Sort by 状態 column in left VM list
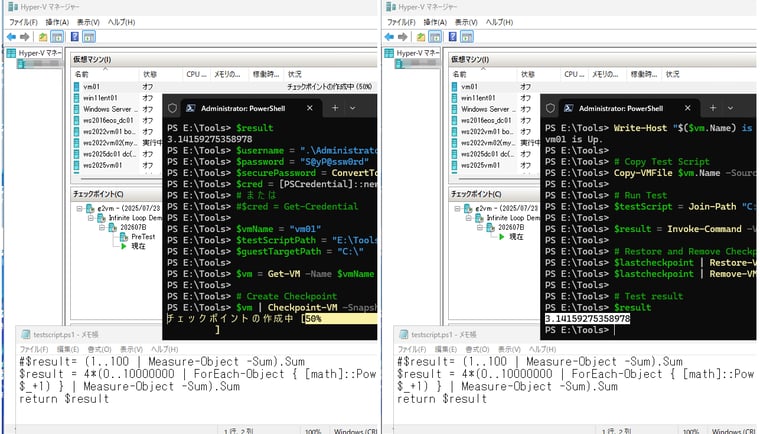 click(161, 74)
